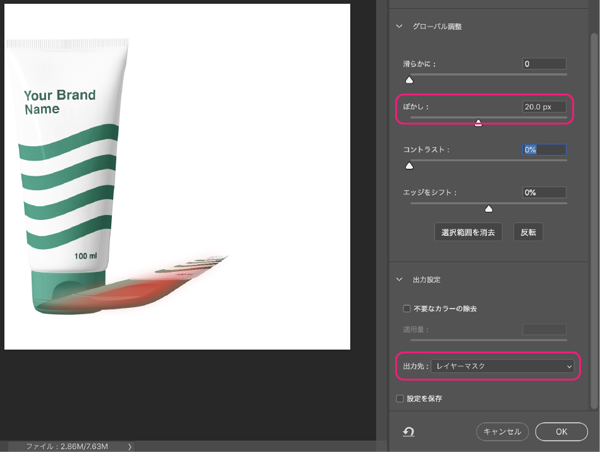Click the ファイル：2.86M/7.63M status text

point(67,446)
